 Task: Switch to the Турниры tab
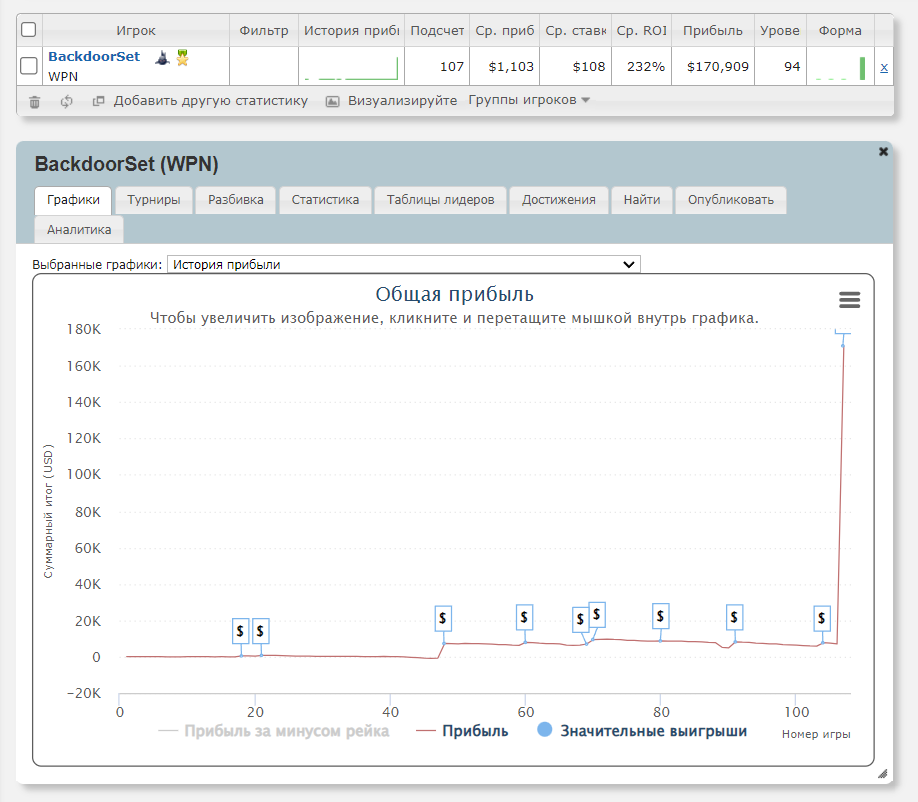point(154,200)
